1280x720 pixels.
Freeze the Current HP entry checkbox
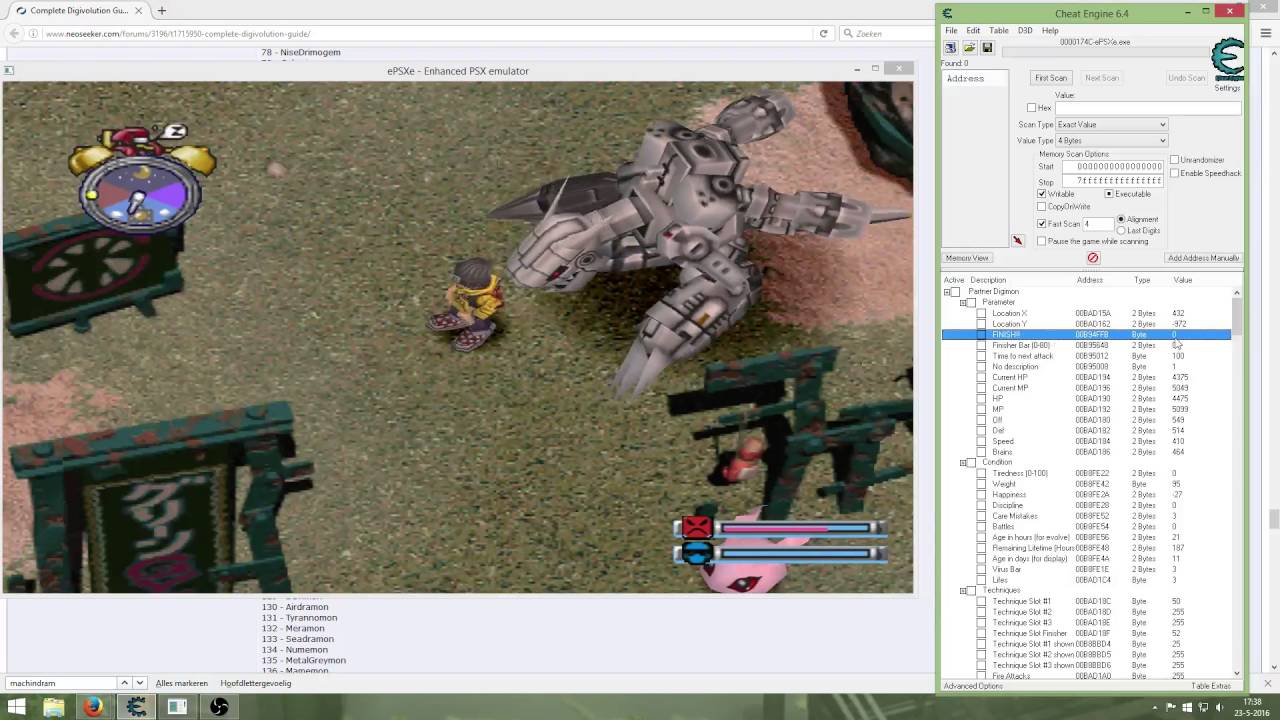pyautogui.click(x=981, y=377)
